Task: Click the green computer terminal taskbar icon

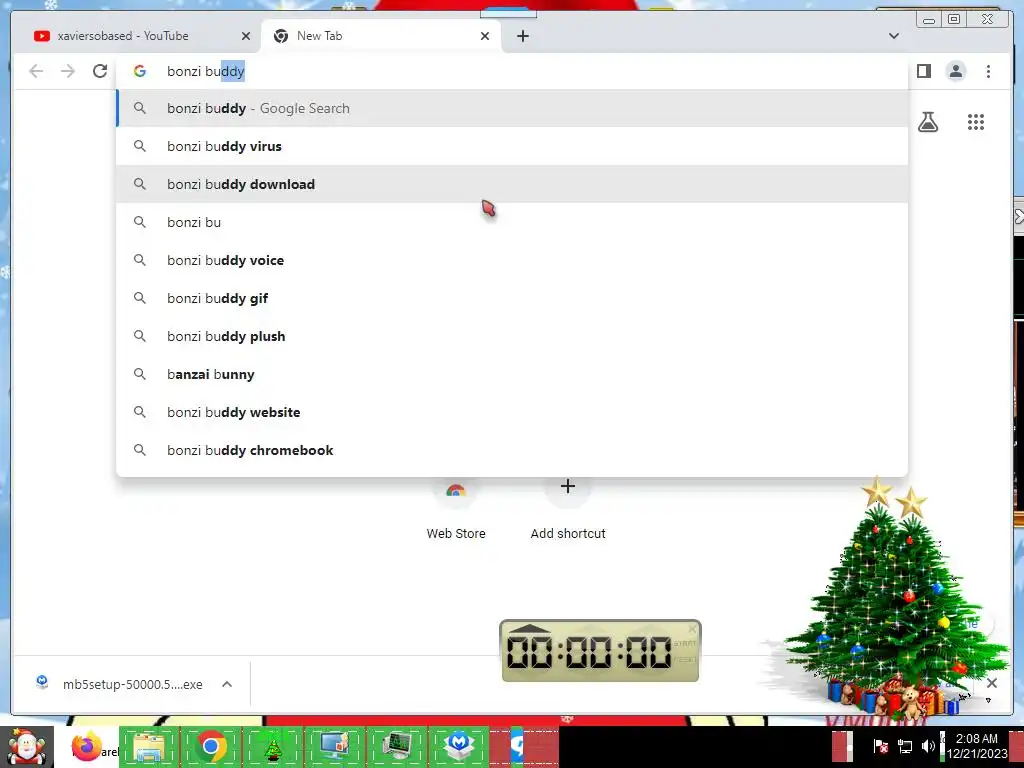Action: click(x=397, y=747)
